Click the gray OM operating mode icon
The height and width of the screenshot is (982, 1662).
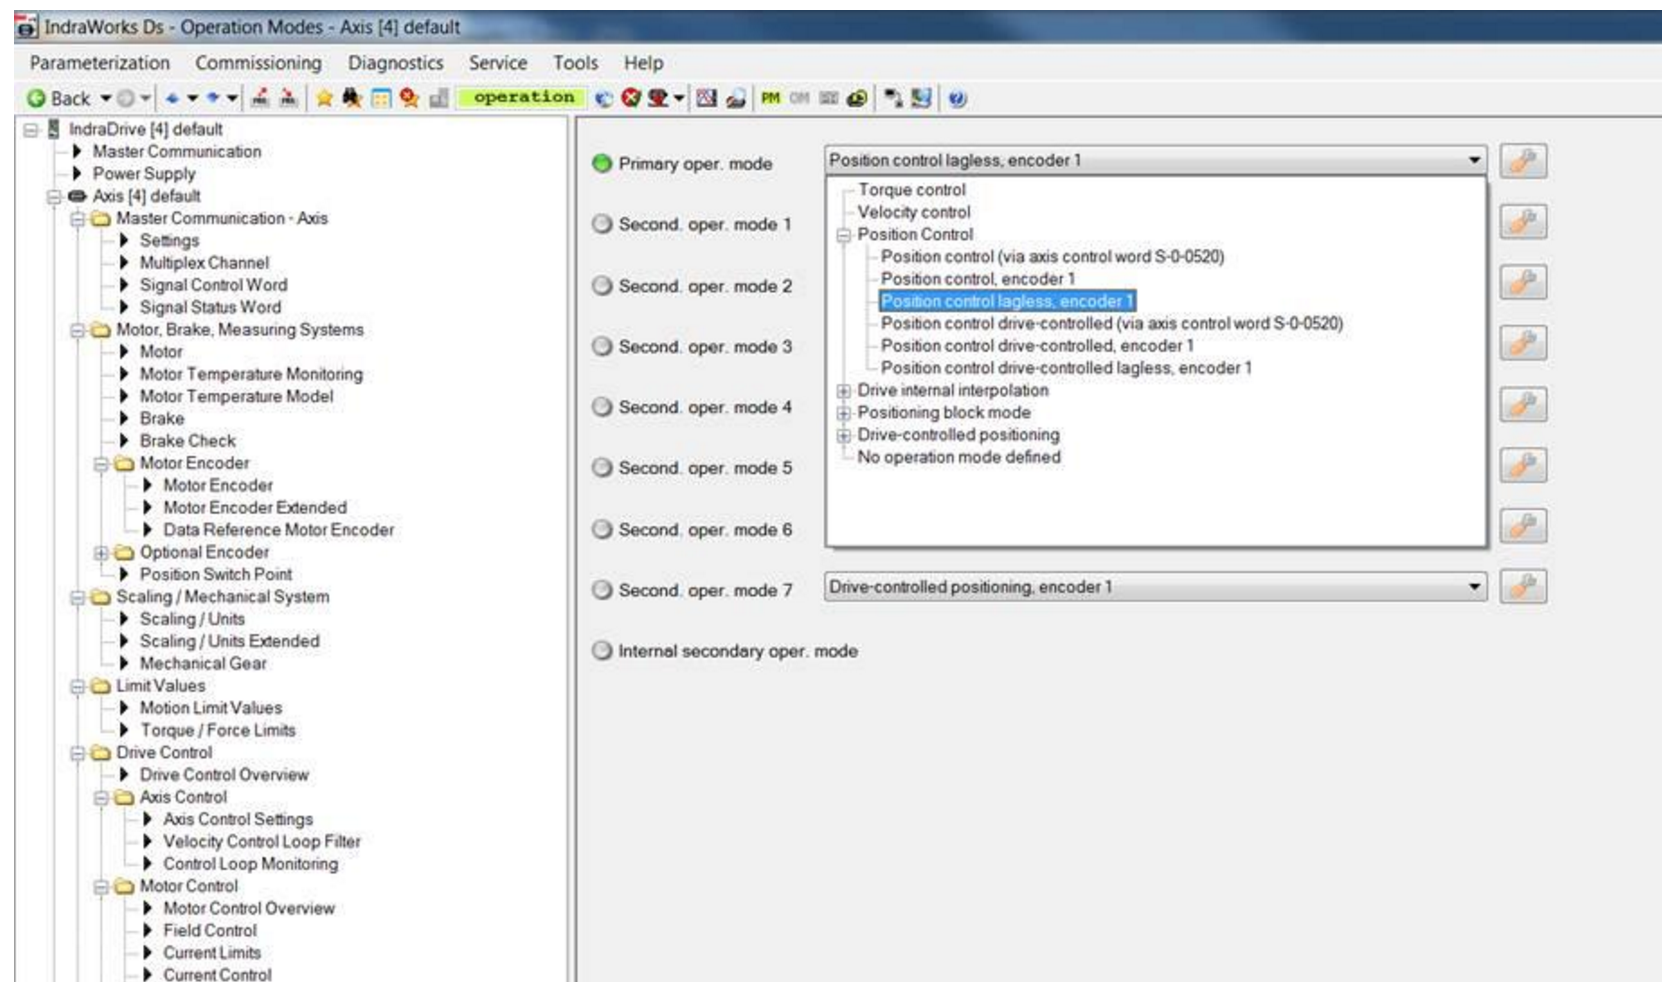pyautogui.click(x=799, y=98)
